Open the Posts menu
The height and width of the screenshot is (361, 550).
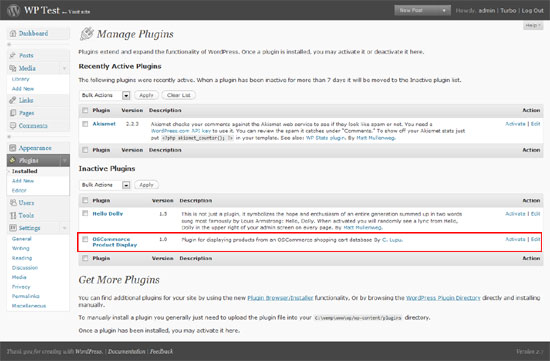click(26, 55)
